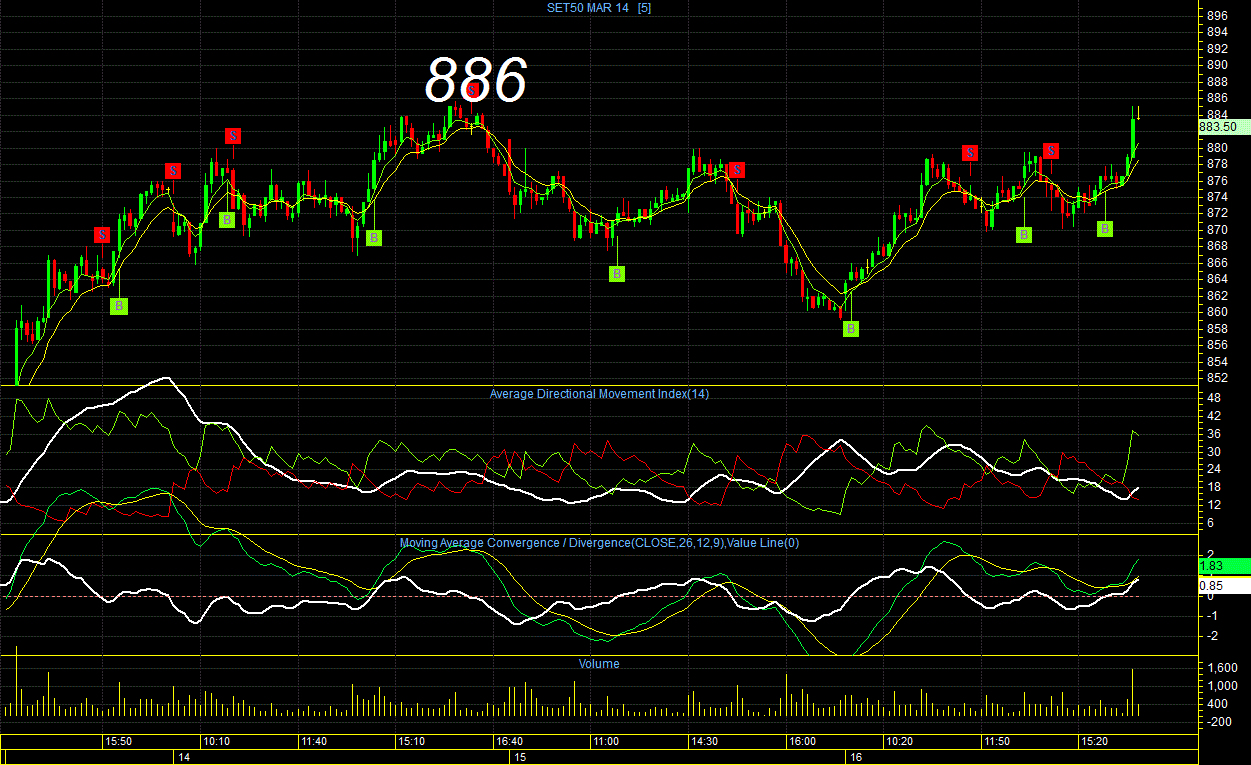This screenshot has width=1251, height=765.
Task: Select the S marker just before 11:50 on day 16
Action: [970, 153]
